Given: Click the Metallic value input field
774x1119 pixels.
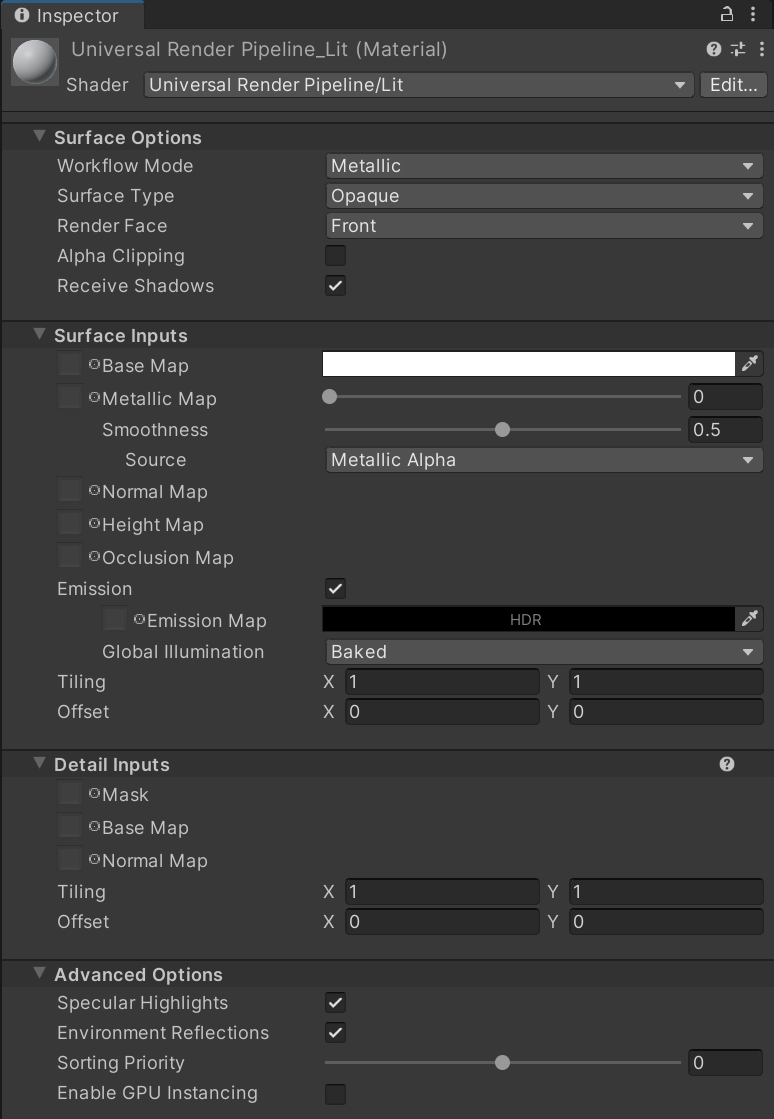Looking at the screenshot, I should click(x=725, y=397).
